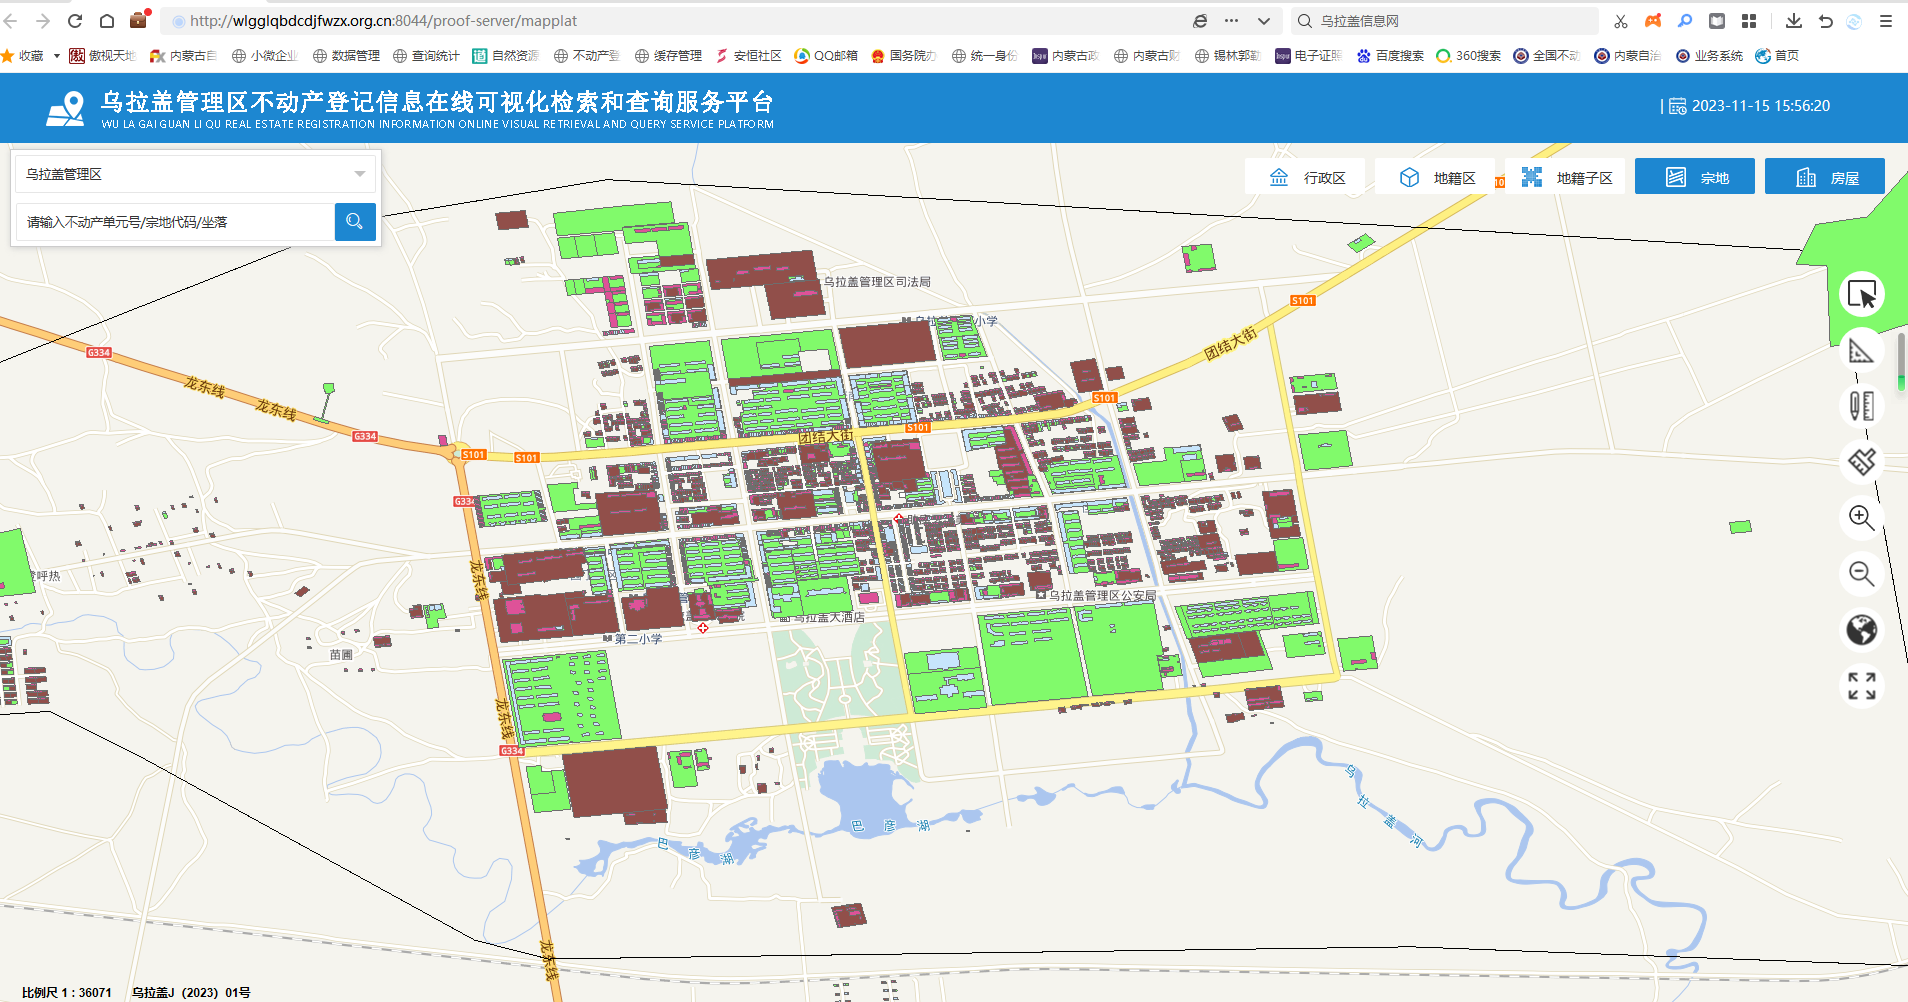Open the scissors screenshot tool
The image size is (1908, 1002).
(x=1621, y=21)
